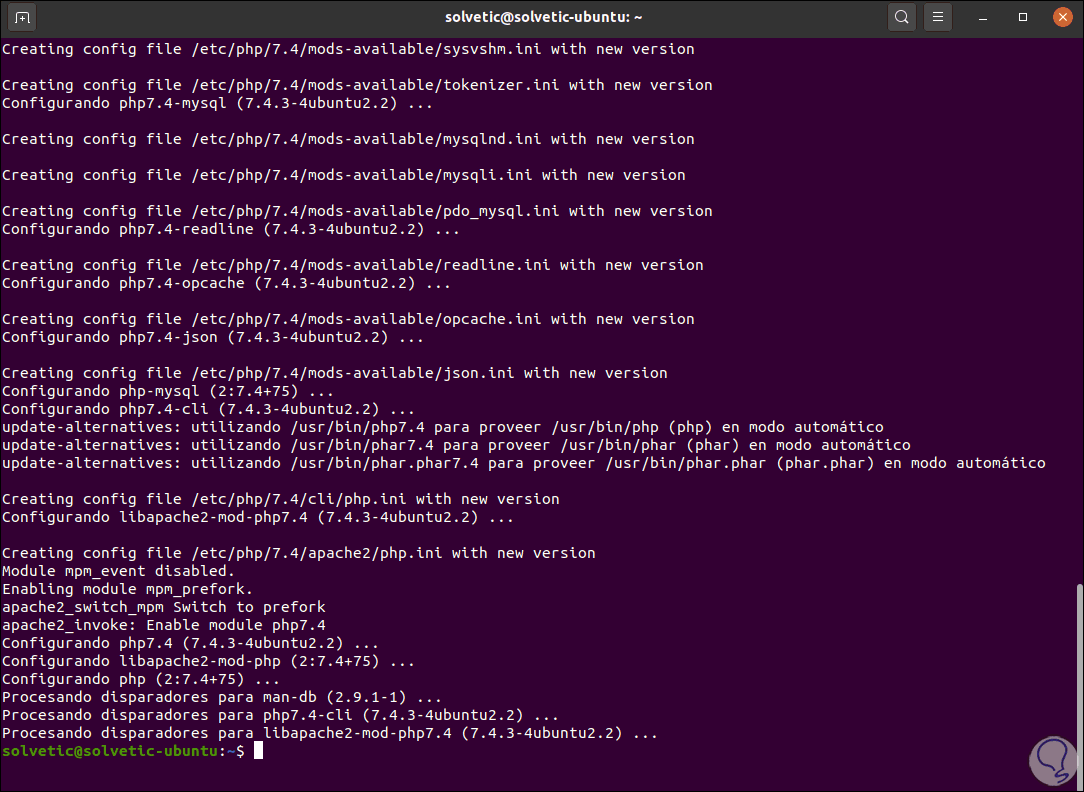
Task: Open the hamburger menu
Action: point(937,17)
